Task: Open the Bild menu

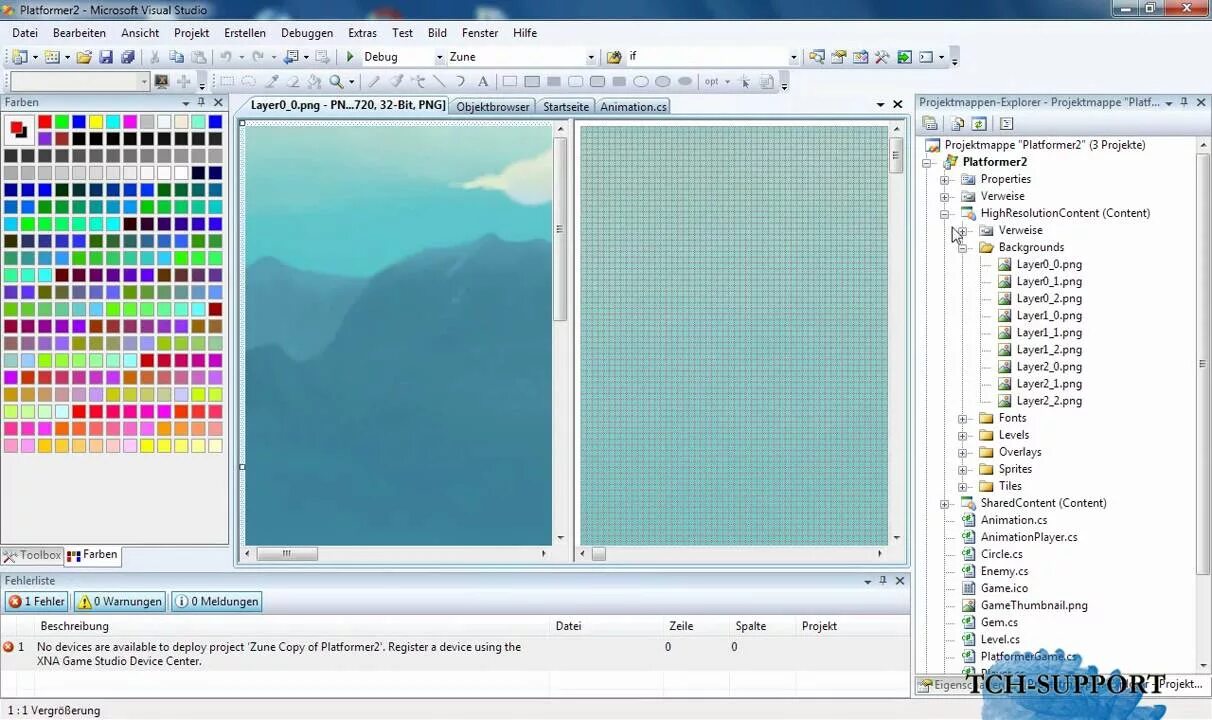Action: (x=437, y=33)
